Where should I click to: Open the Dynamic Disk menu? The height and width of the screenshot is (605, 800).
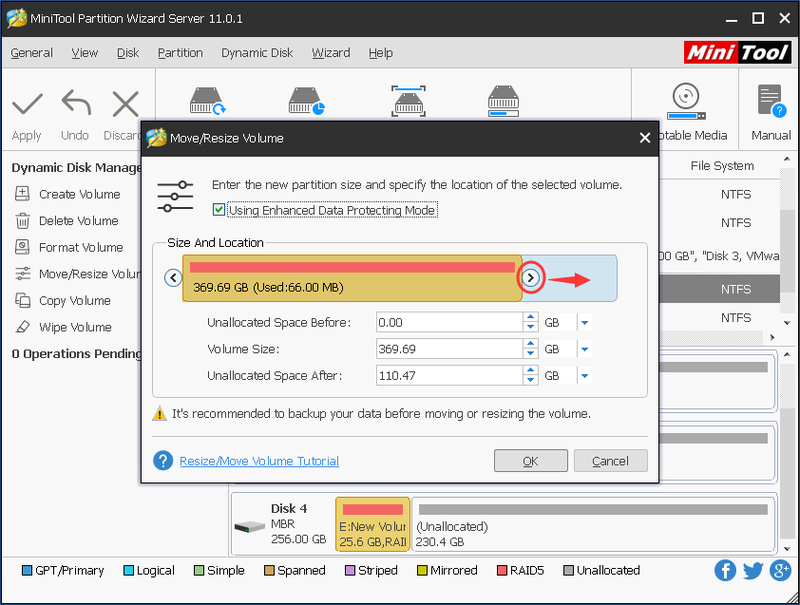[257, 53]
